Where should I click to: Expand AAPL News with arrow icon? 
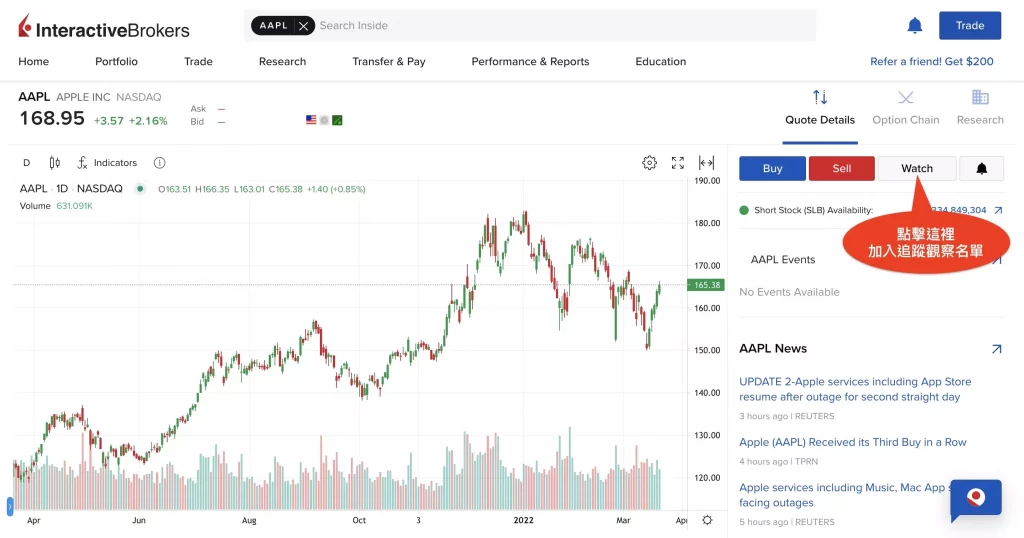[x=997, y=349]
